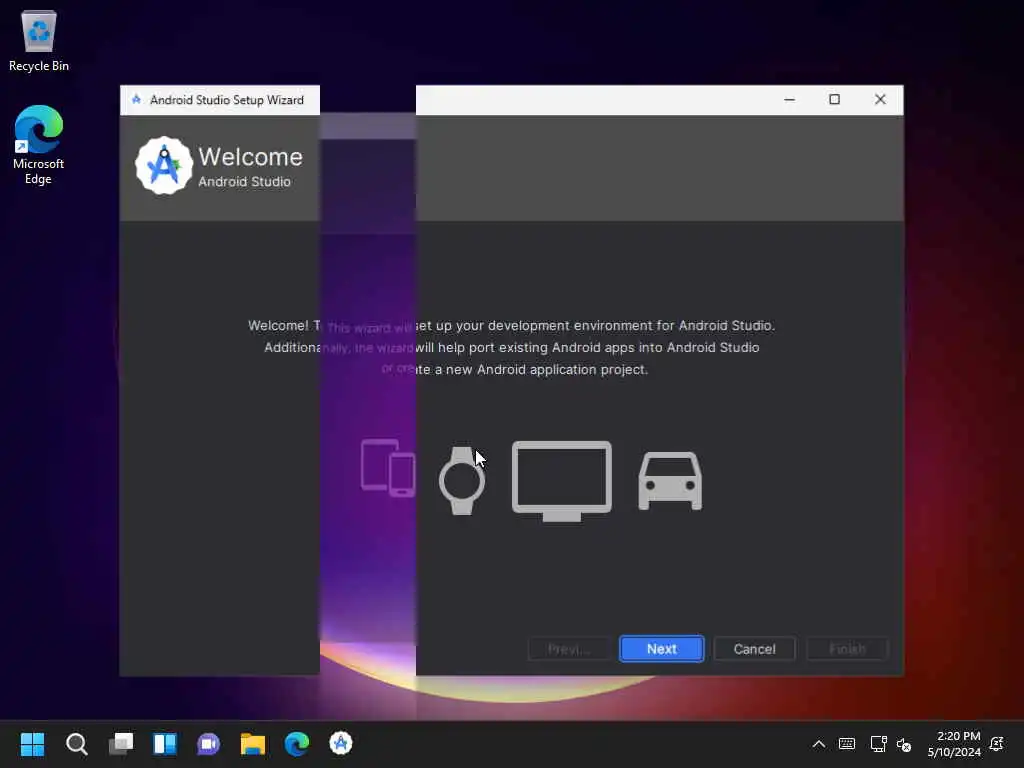Open Task View on the taskbar

pyautogui.click(x=121, y=744)
